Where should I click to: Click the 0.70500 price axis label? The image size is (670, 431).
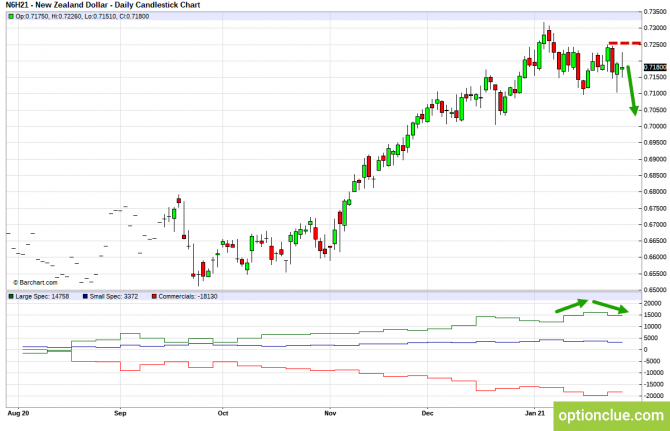(655, 110)
